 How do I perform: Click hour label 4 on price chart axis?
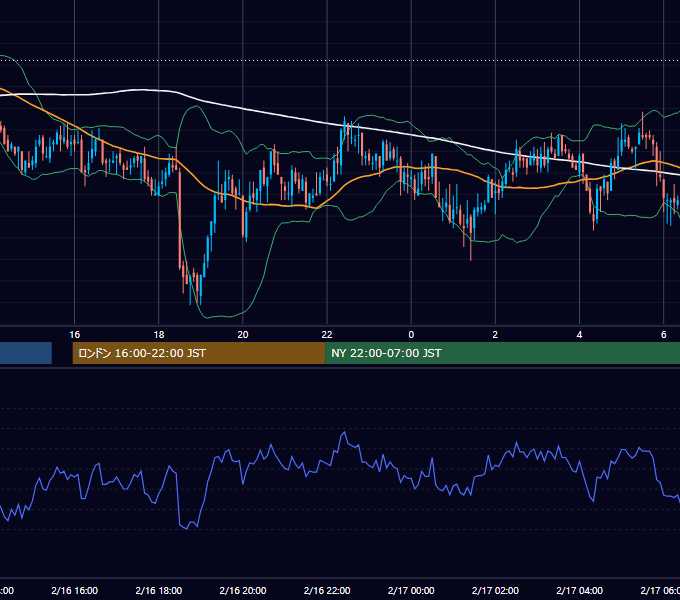[579, 335]
